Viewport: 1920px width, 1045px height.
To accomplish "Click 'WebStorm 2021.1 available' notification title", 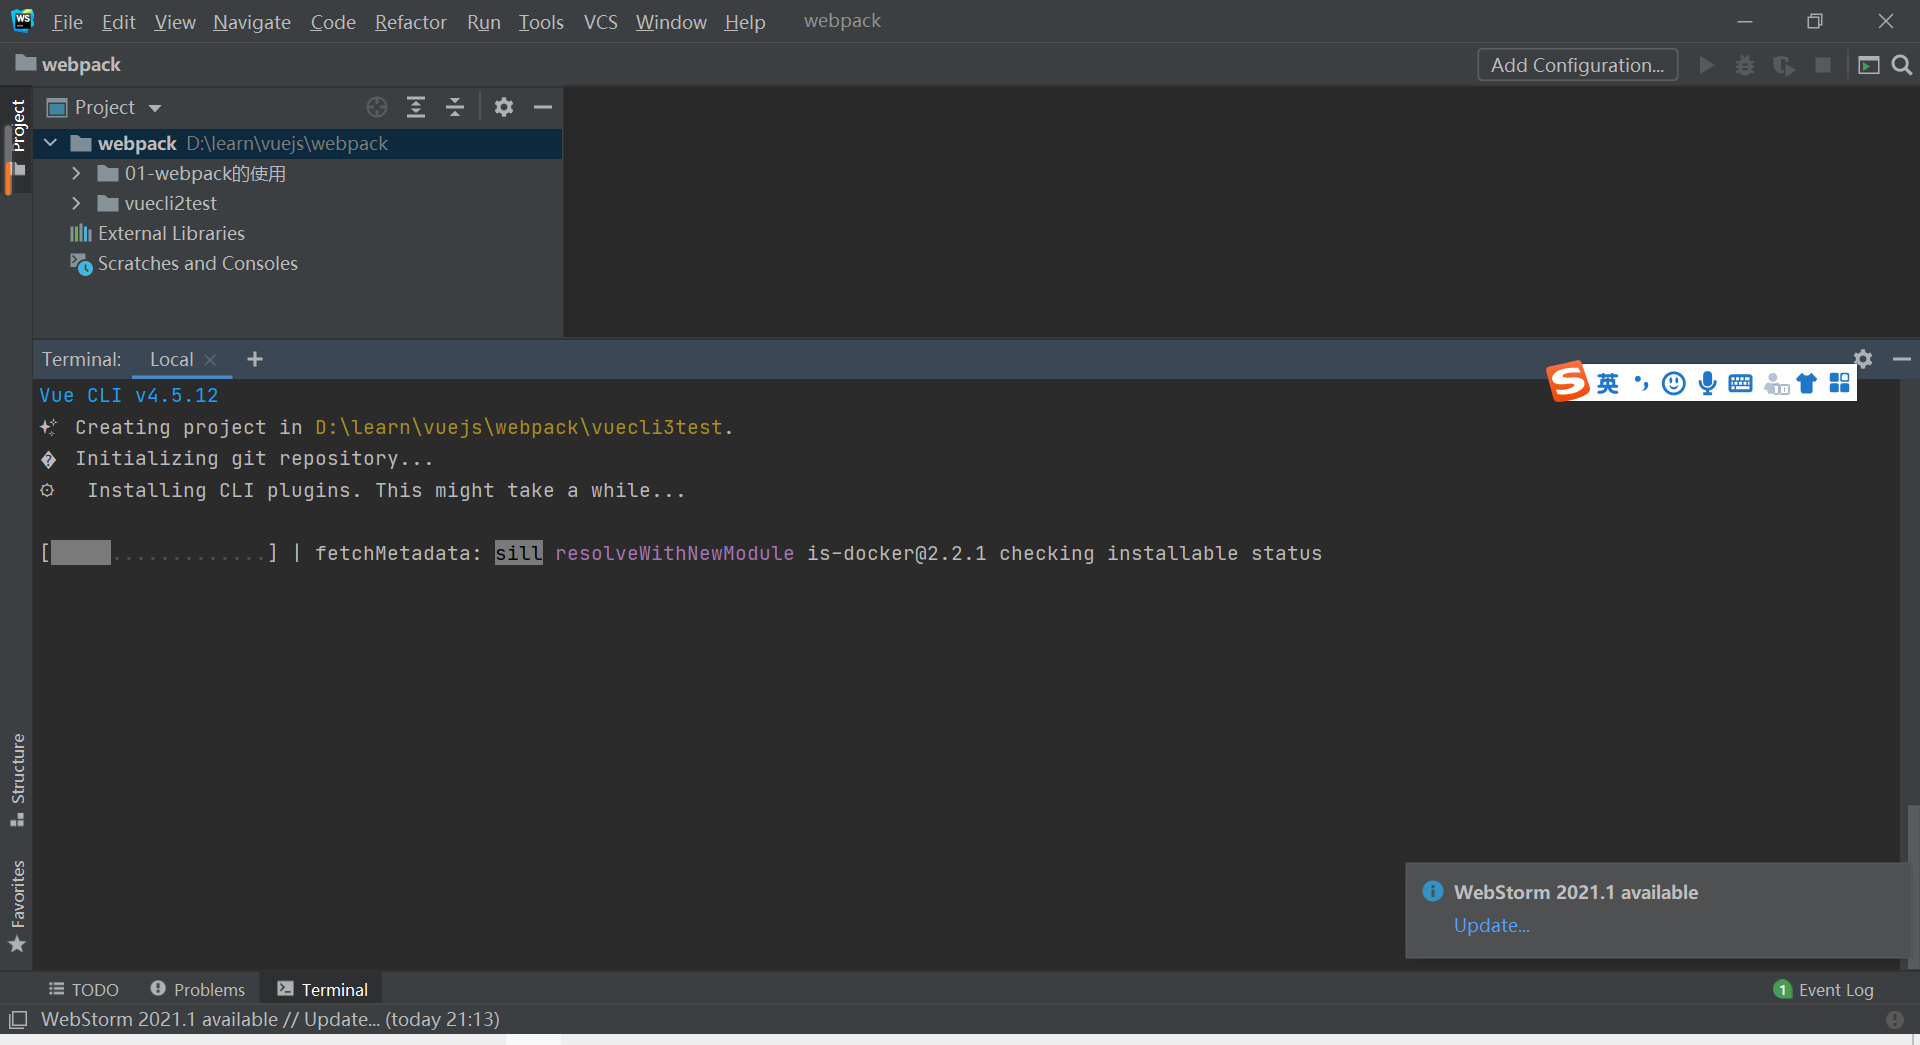I will 1576,892.
